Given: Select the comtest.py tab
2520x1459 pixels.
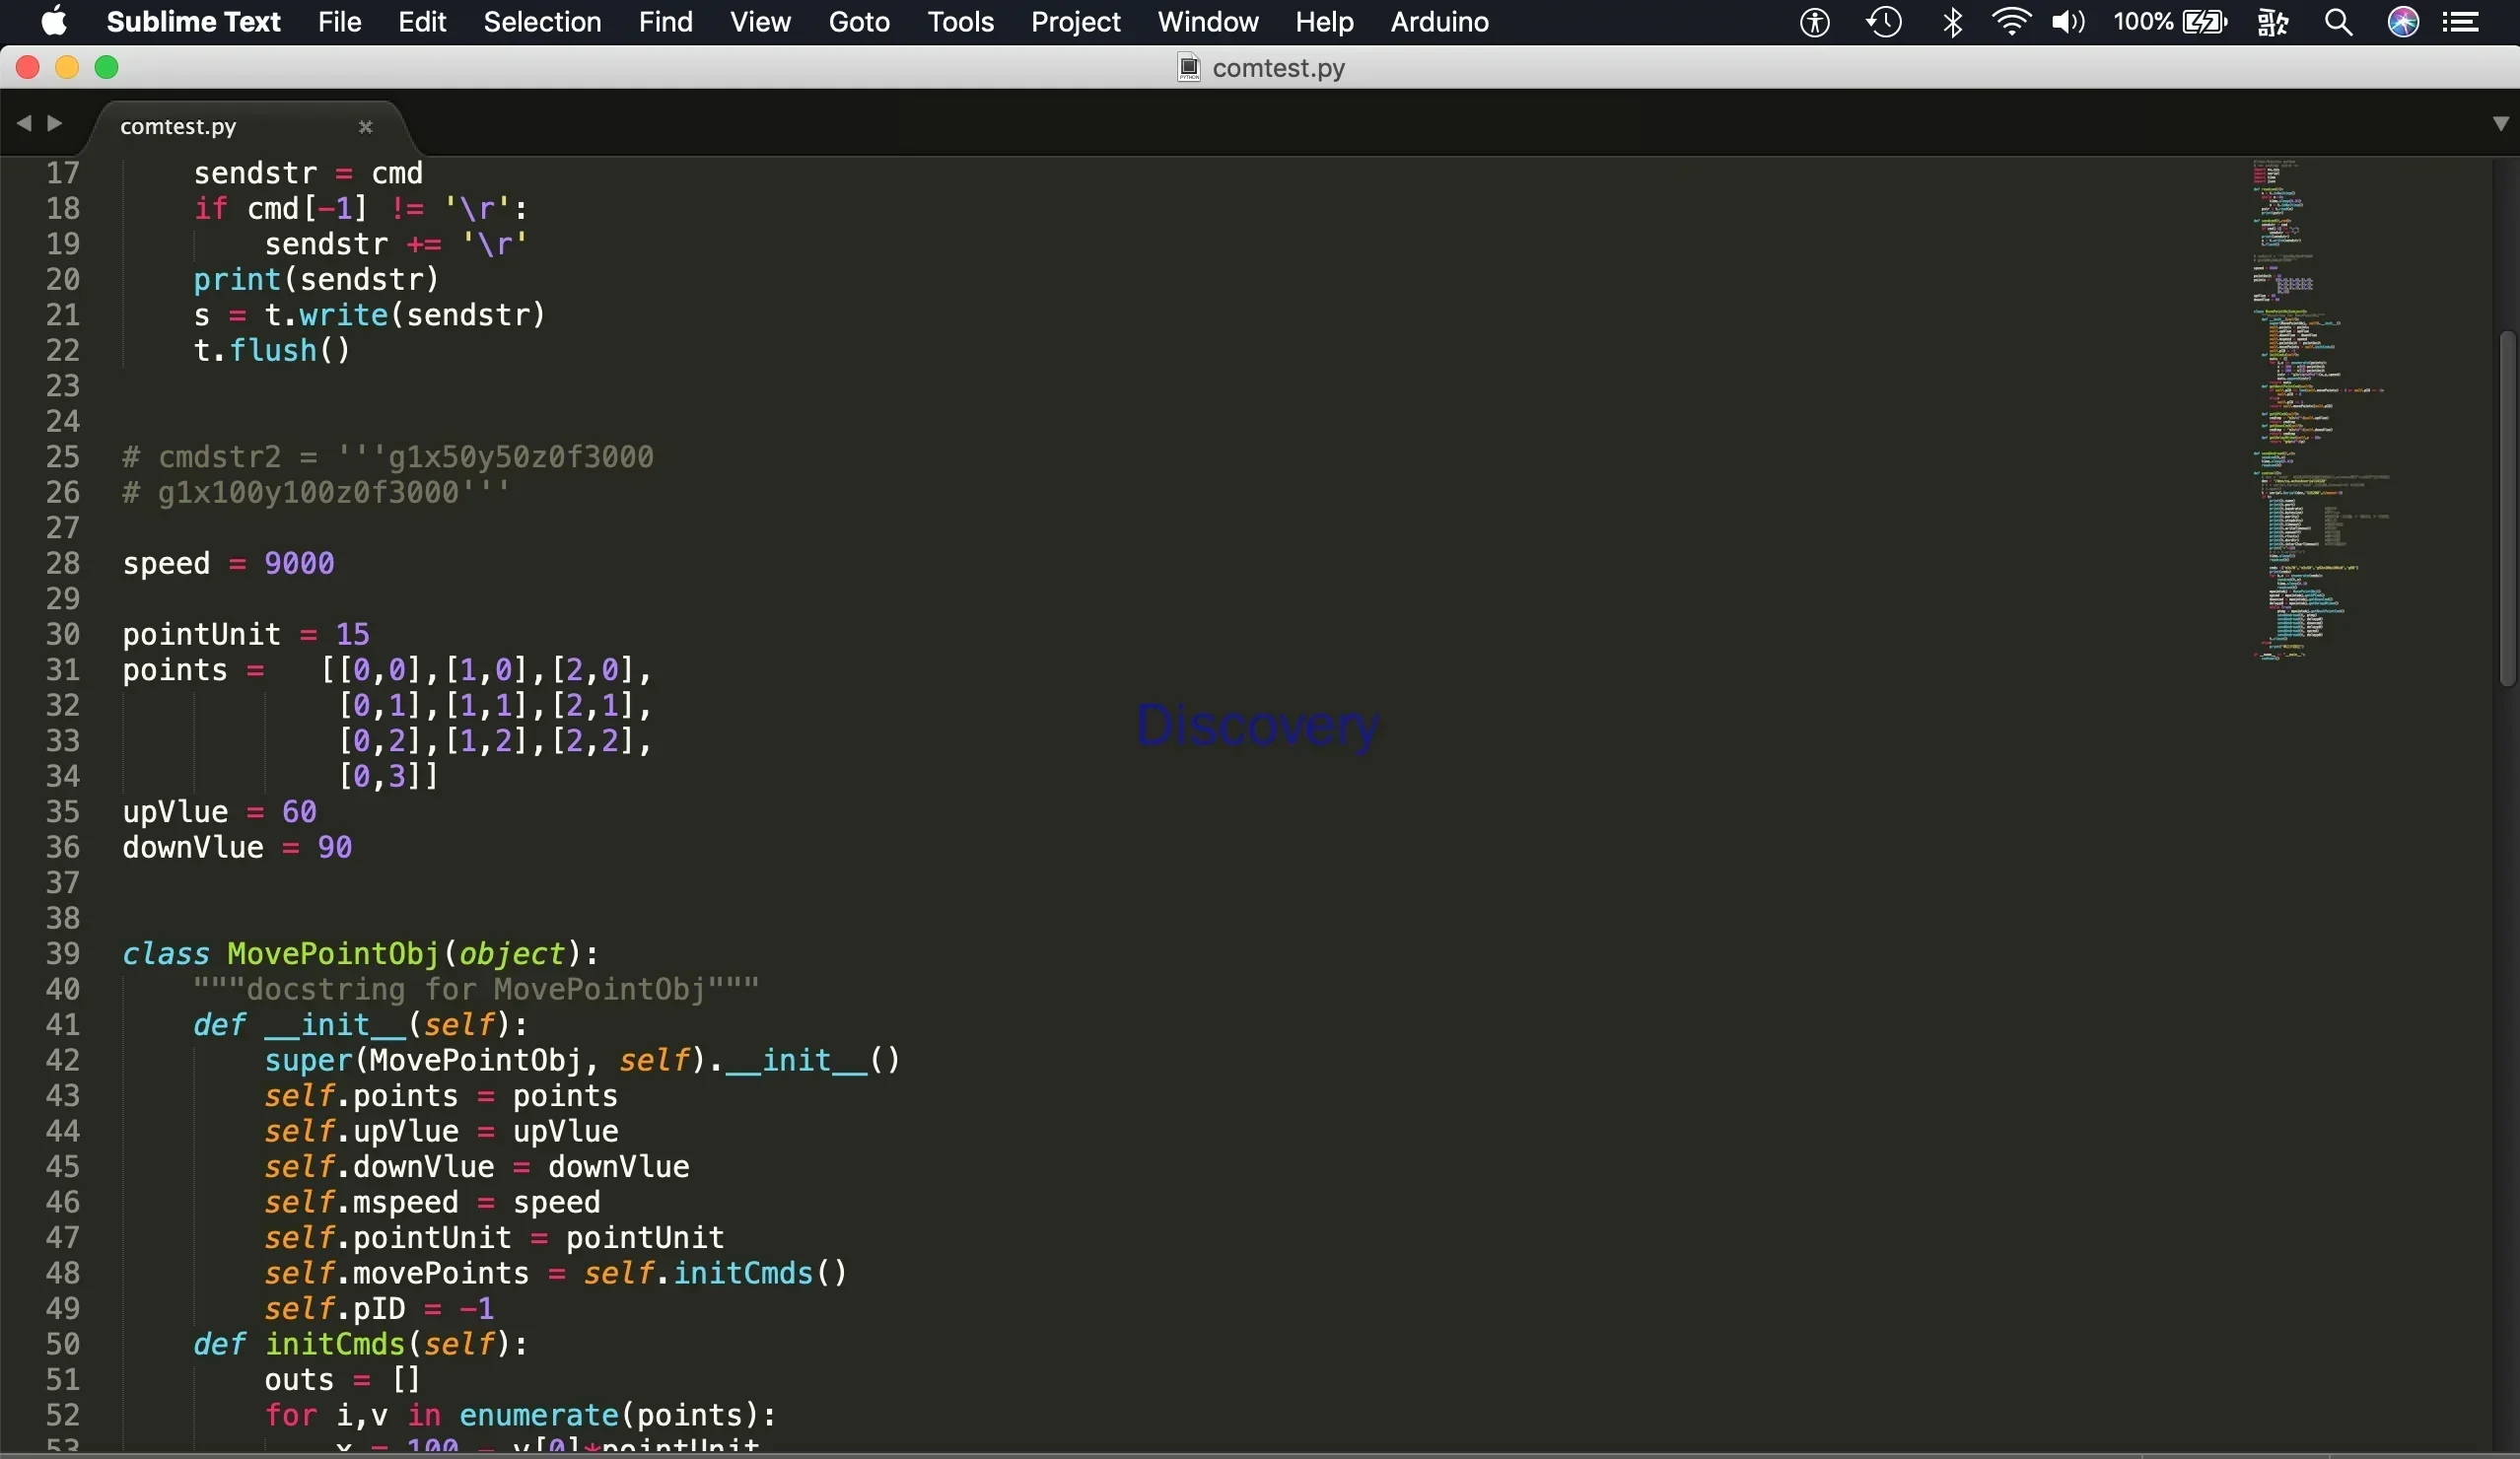Looking at the screenshot, I should pos(178,127).
